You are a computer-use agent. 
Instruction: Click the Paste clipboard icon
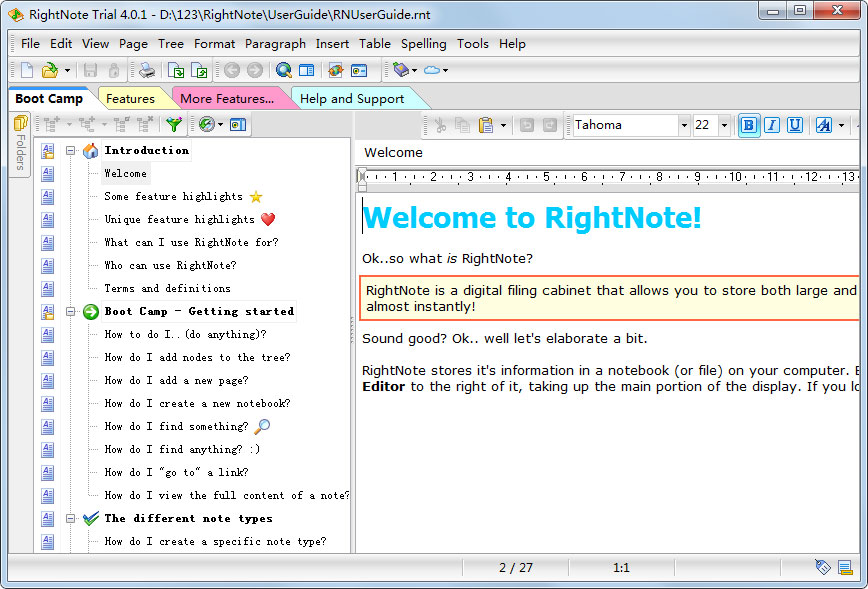(486, 125)
